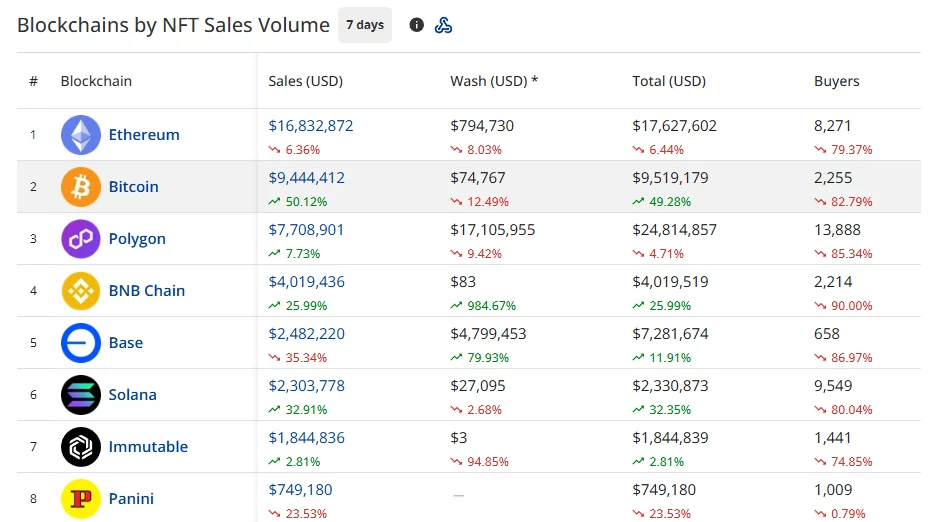929x522 pixels.
Task: Click the Polygon logo icon
Action: tap(81, 239)
